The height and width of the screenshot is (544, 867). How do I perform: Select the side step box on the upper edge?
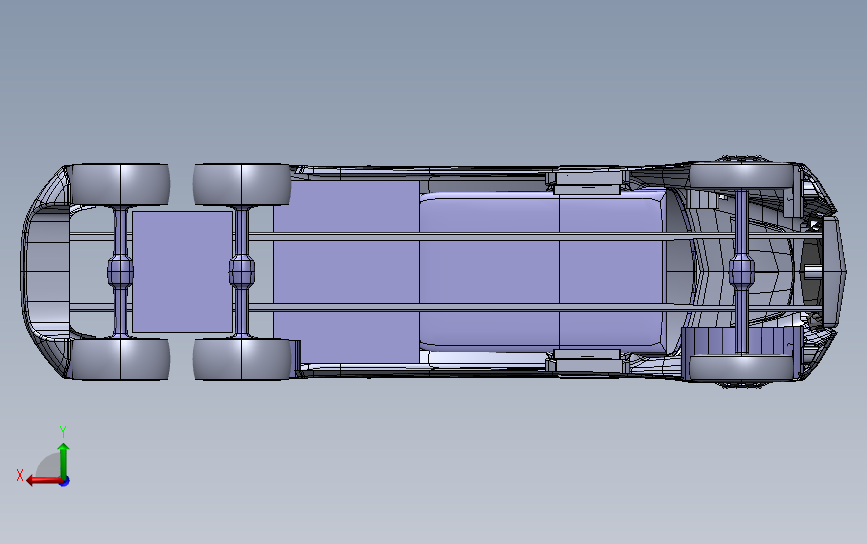tap(587, 182)
